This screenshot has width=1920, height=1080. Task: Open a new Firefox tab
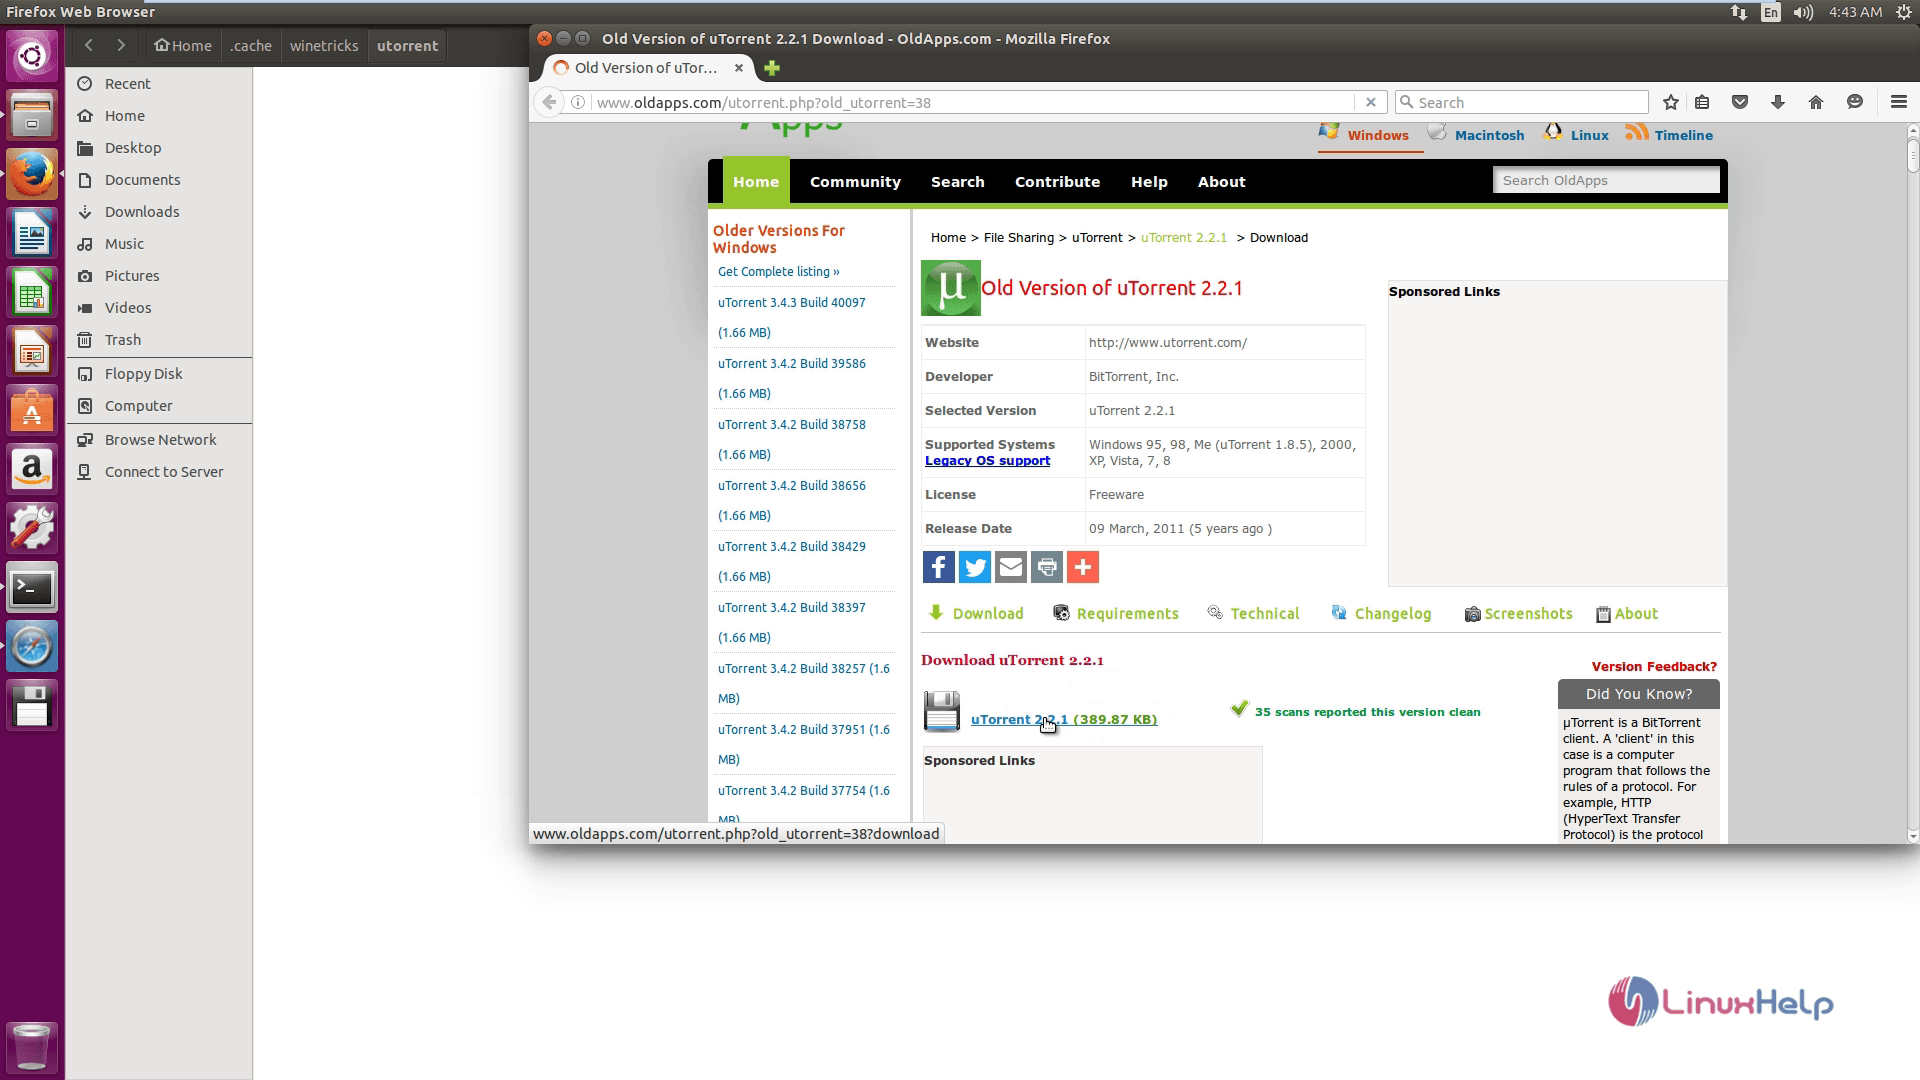pos(771,68)
